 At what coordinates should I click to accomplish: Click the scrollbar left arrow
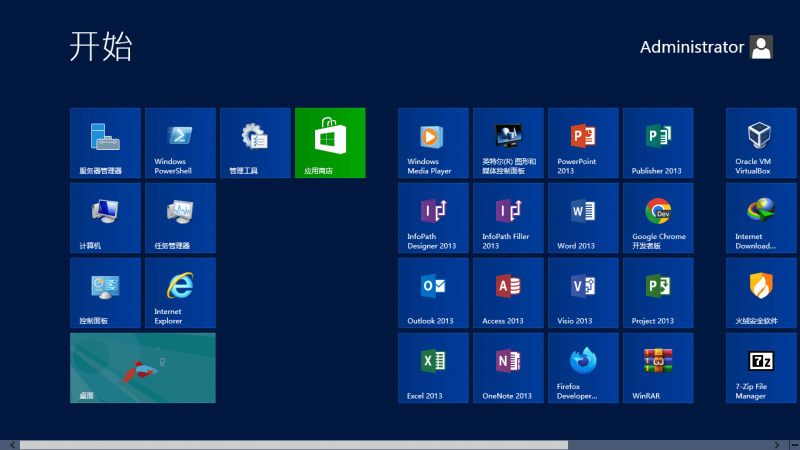click(12, 445)
